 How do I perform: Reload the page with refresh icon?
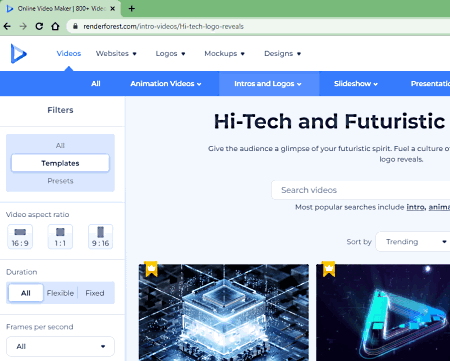pos(39,26)
